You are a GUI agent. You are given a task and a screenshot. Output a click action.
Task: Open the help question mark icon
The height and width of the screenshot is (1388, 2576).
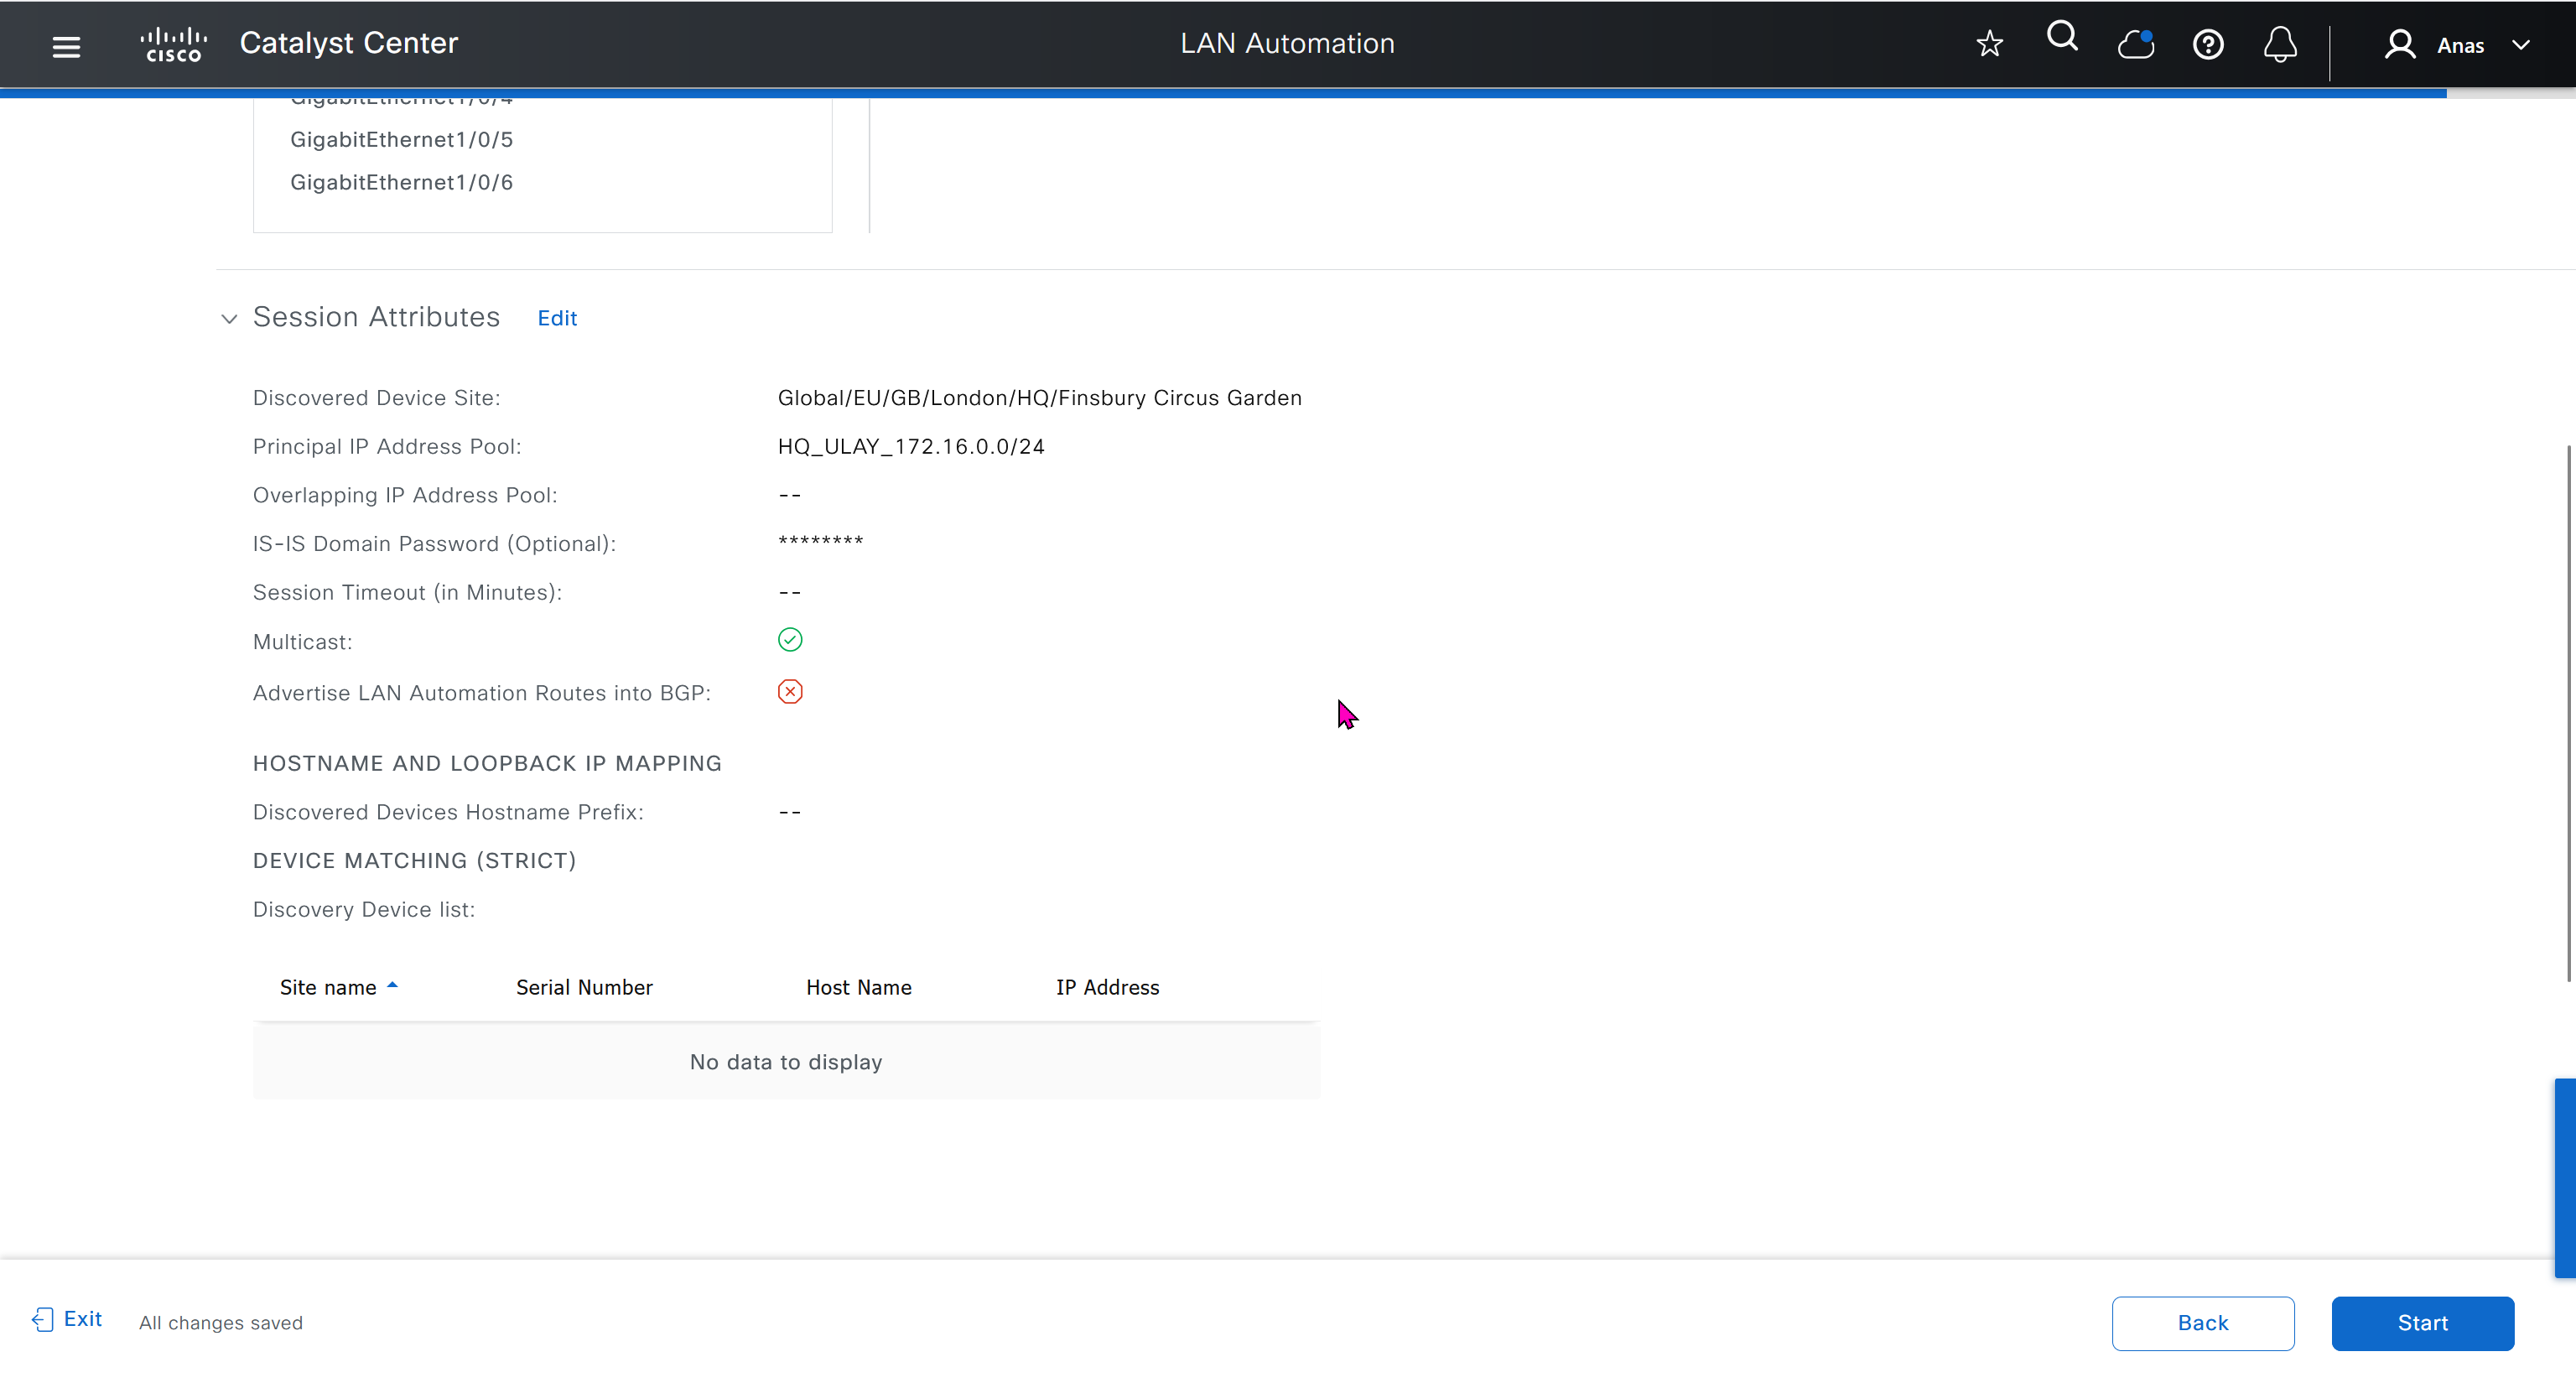click(x=2208, y=45)
